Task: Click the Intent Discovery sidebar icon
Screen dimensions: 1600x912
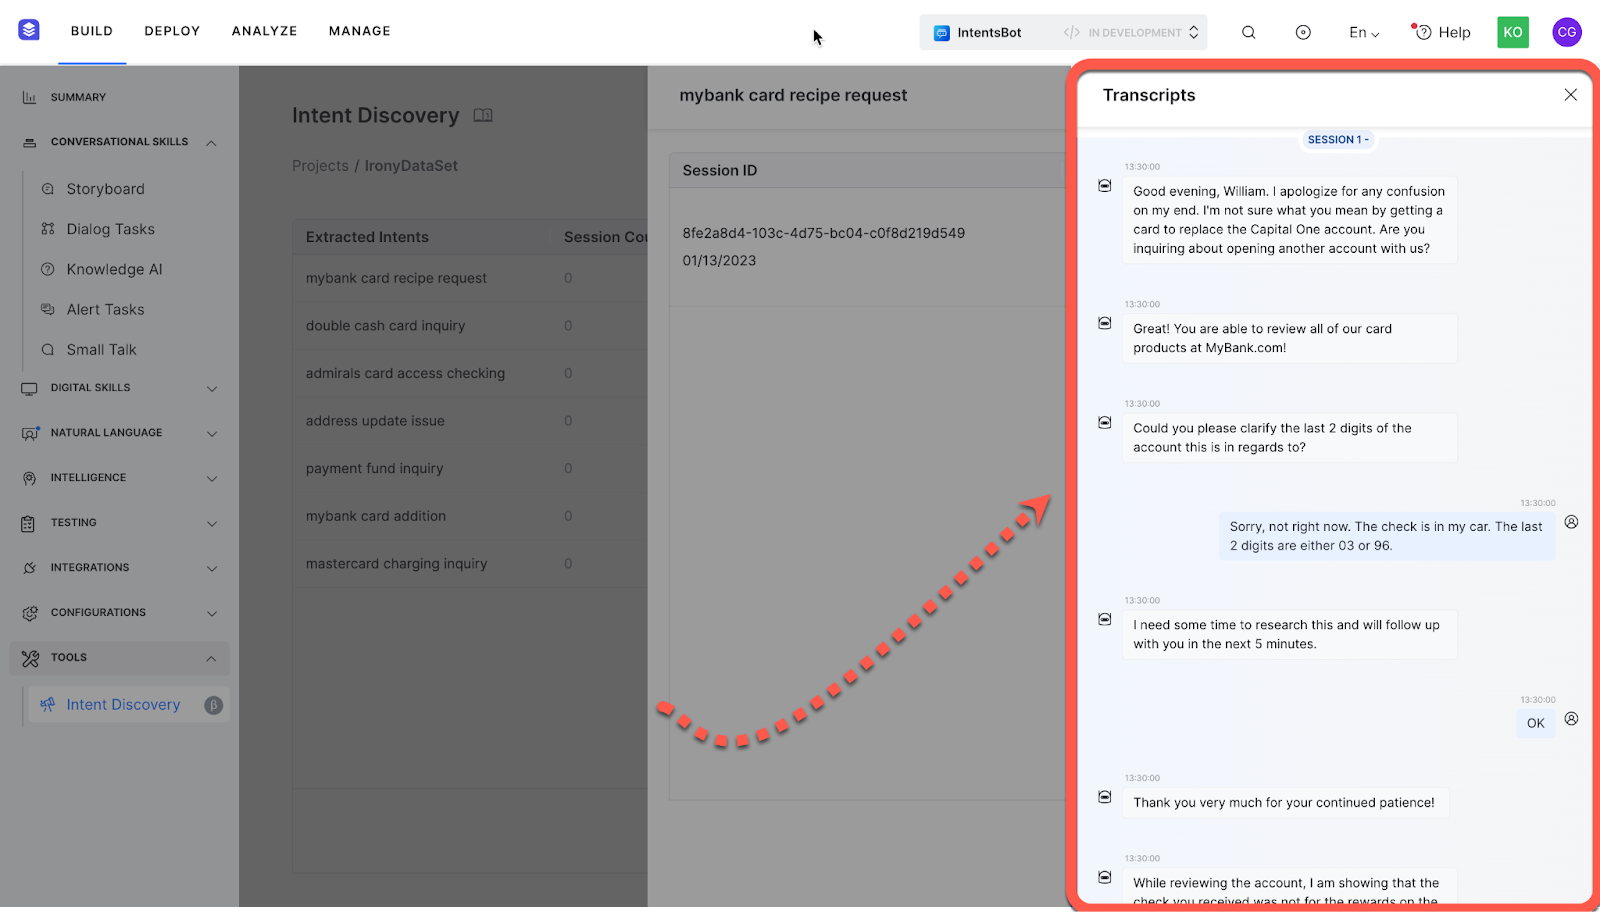Action: (x=47, y=705)
